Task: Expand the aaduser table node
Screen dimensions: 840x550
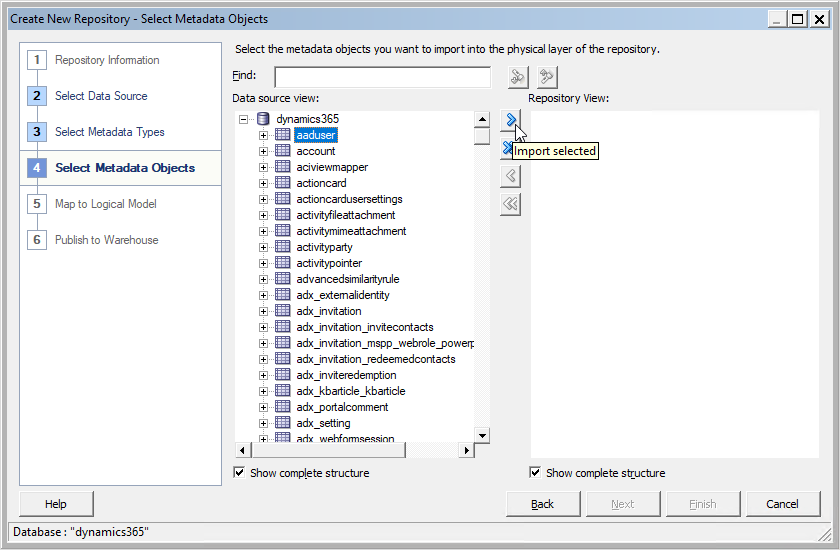Action: pos(264,135)
